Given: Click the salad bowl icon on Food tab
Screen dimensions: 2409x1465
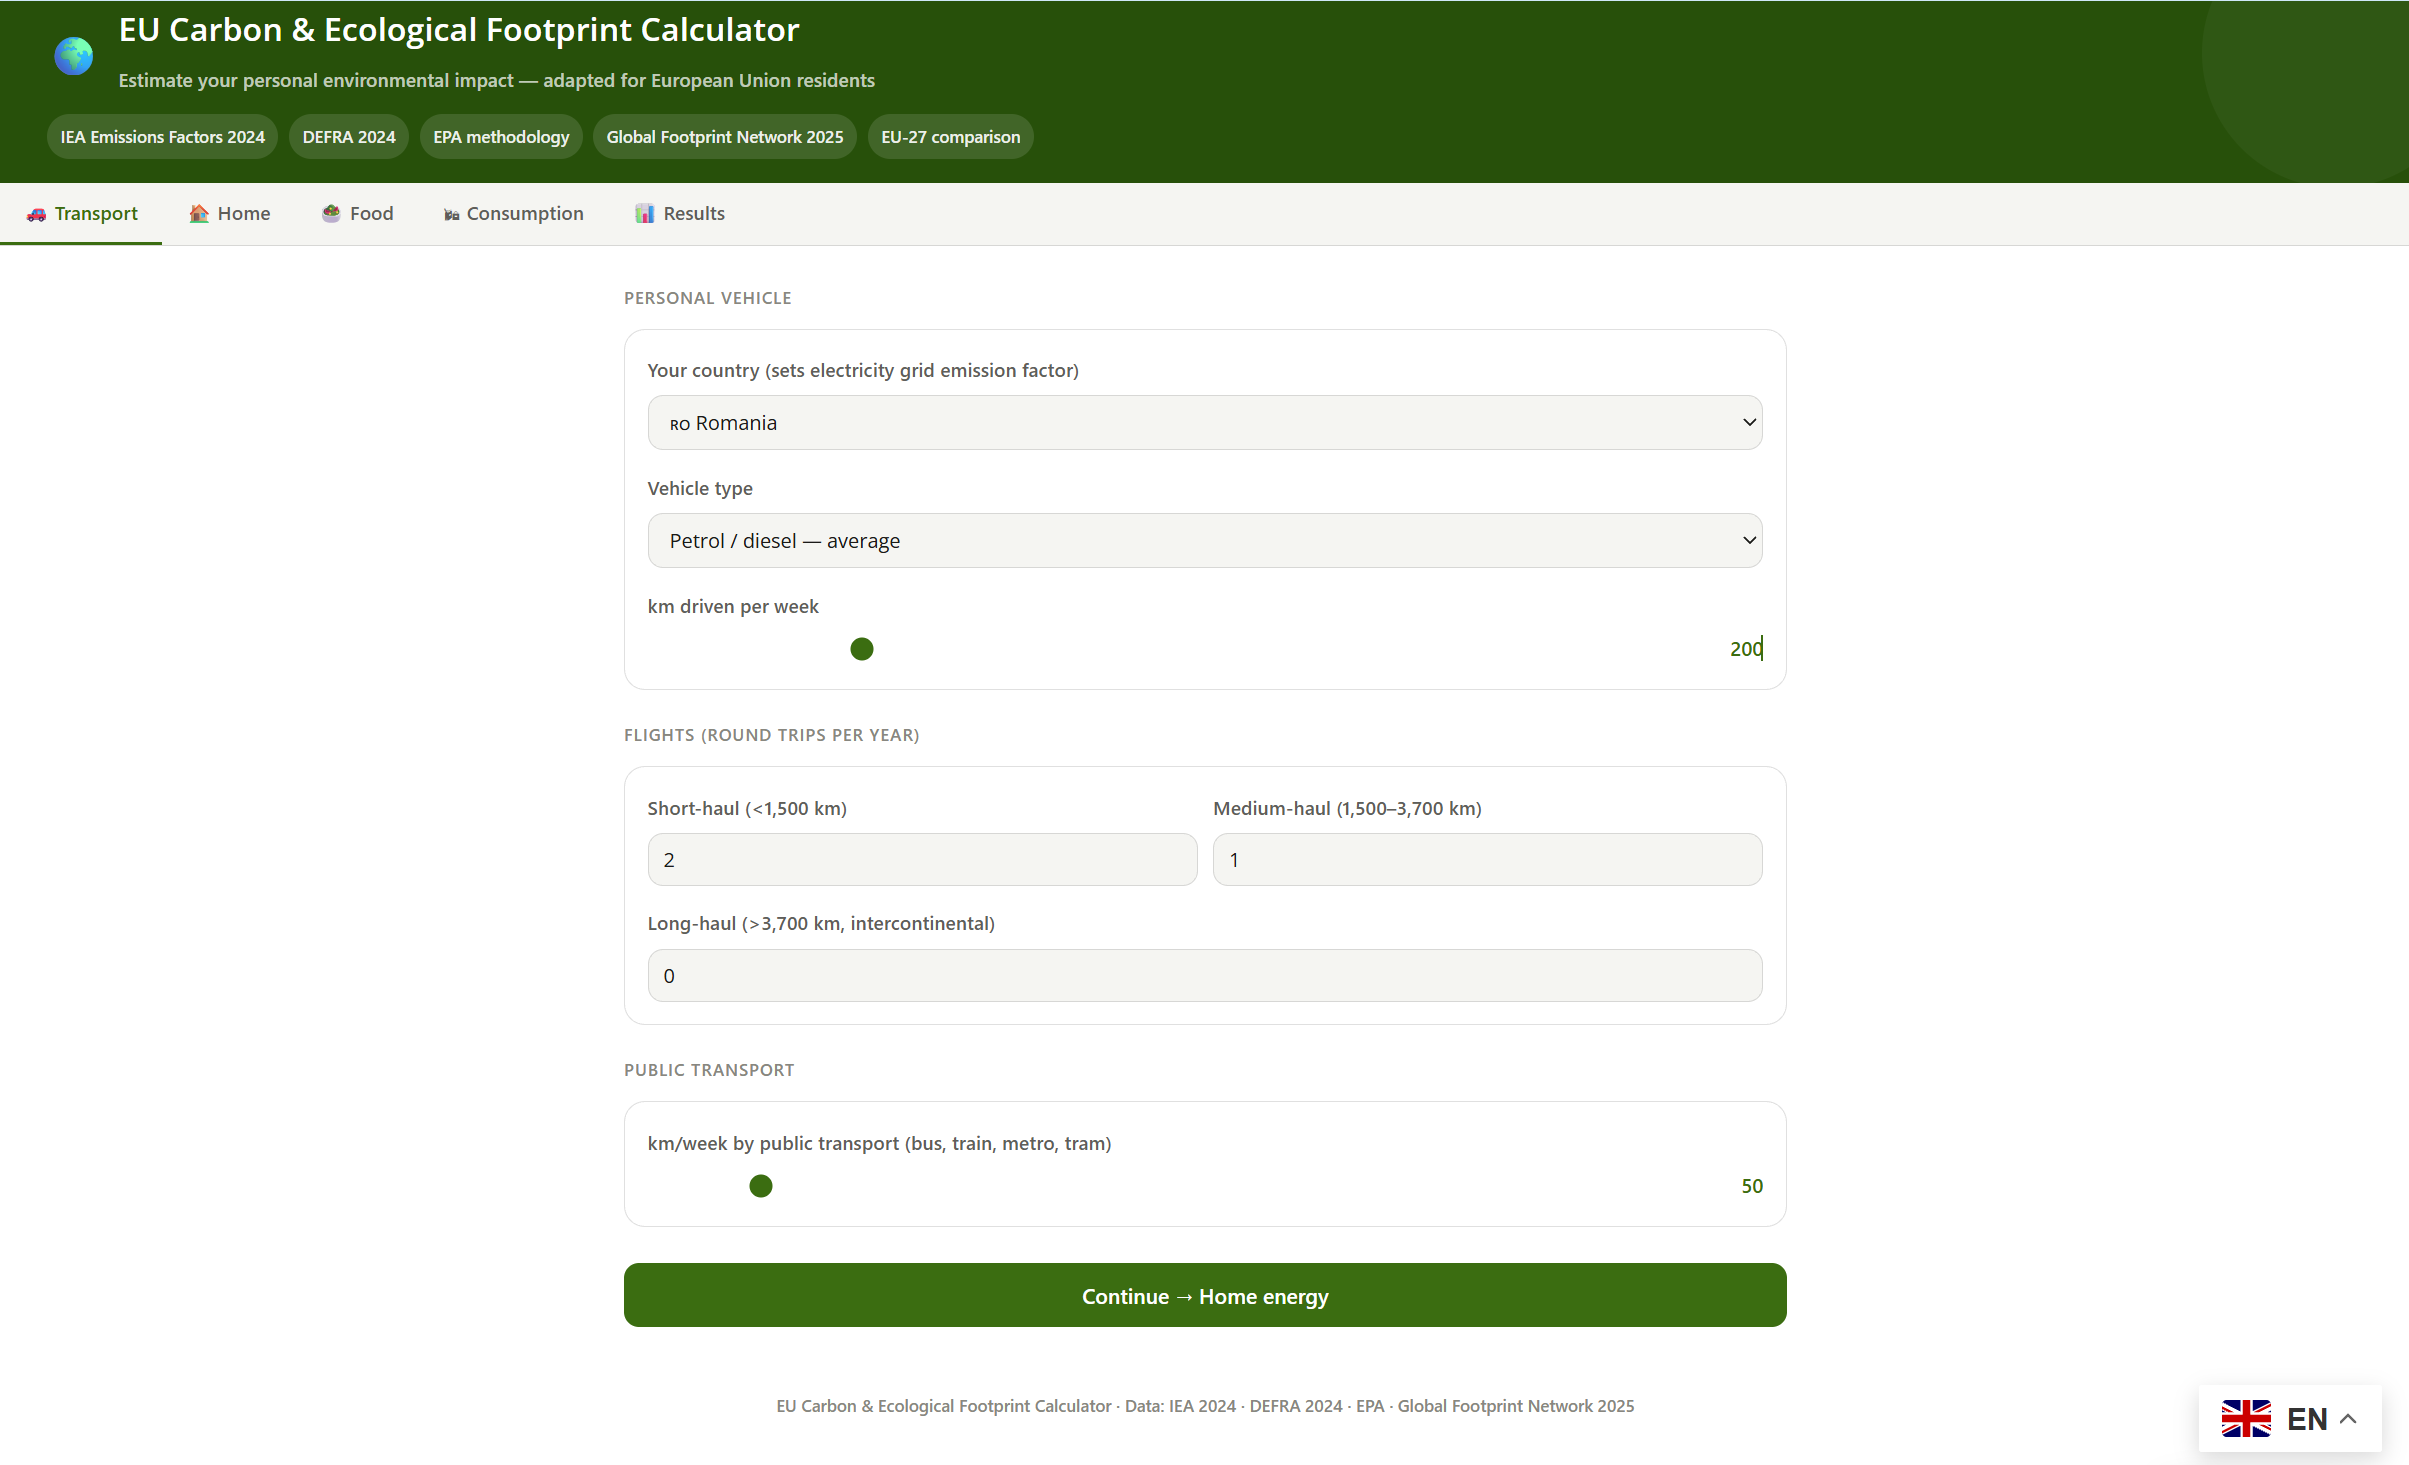Looking at the screenshot, I should click(x=331, y=213).
